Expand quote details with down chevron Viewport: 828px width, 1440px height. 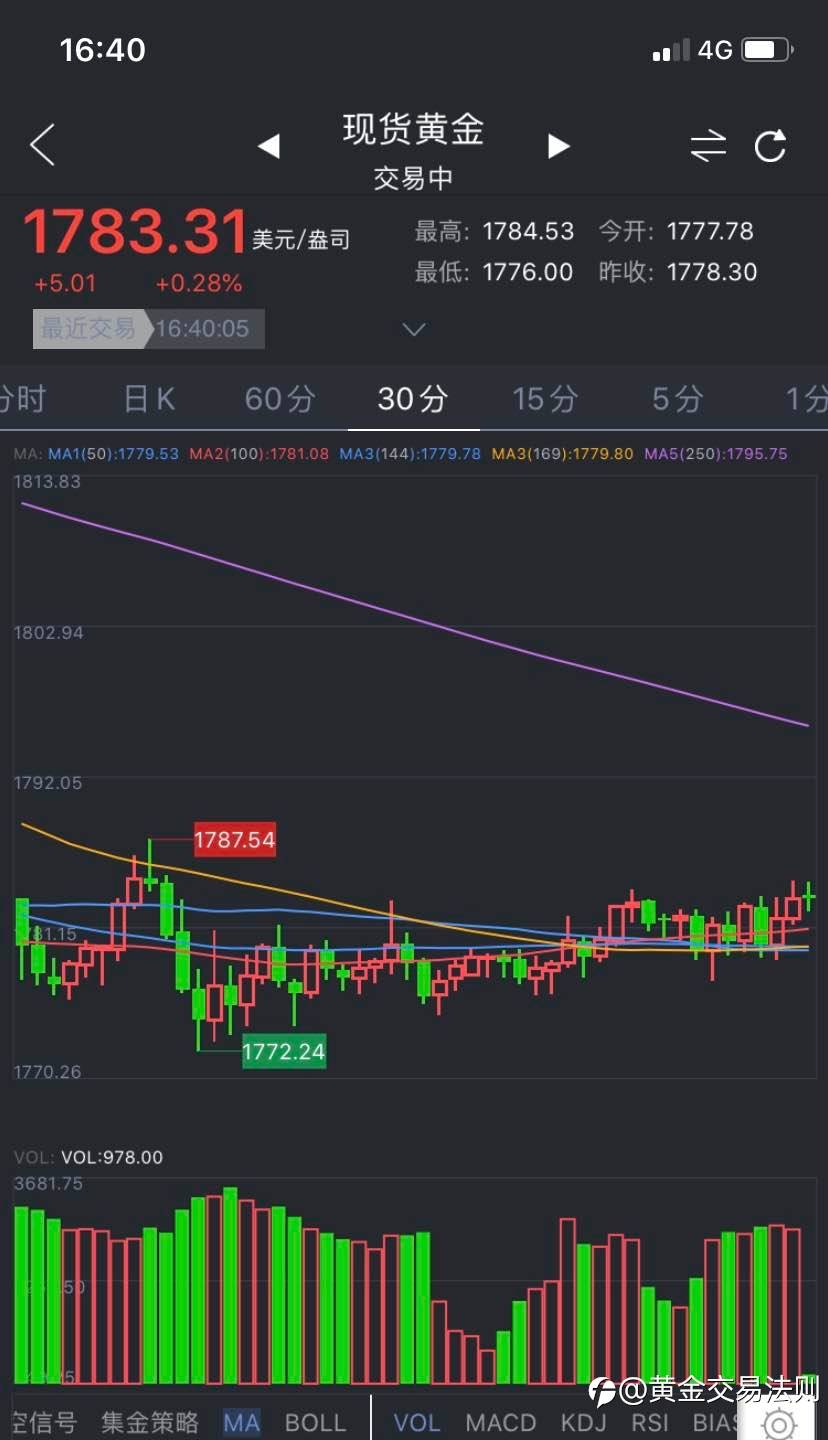[413, 329]
